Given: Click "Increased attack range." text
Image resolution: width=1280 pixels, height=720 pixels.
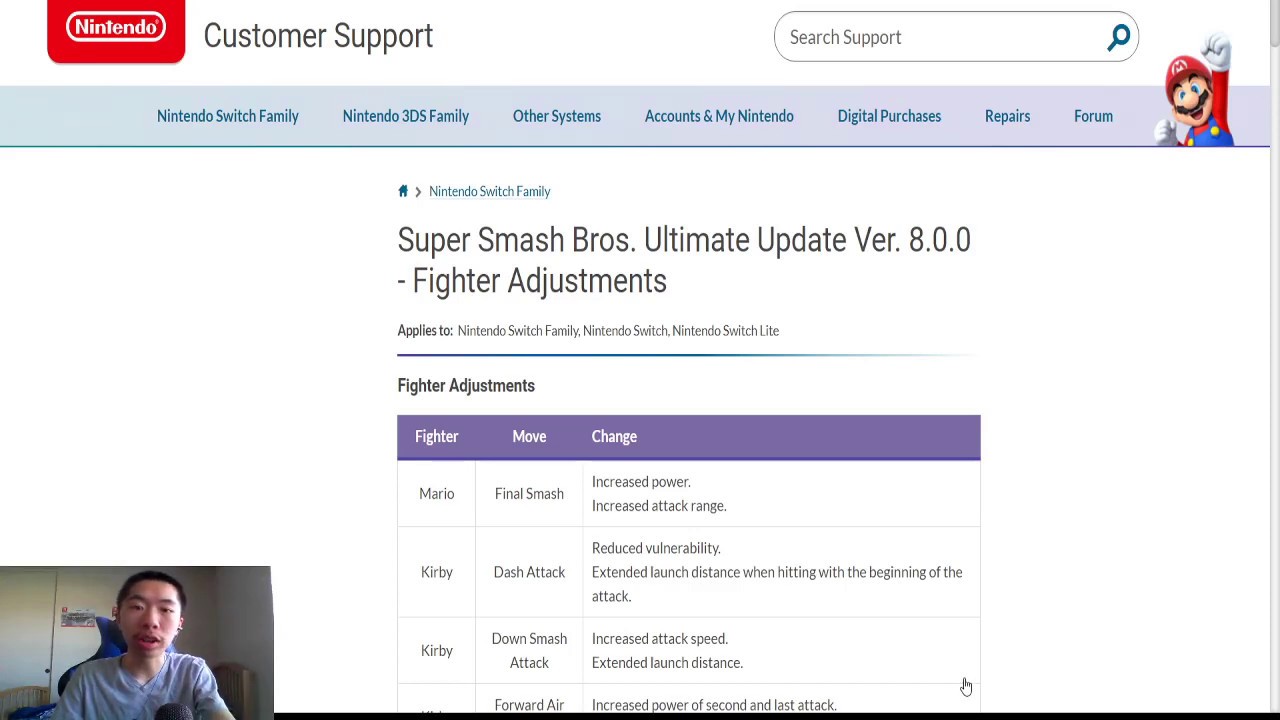Looking at the screenshot, I should pyautogui.click(x=659, y=506).
